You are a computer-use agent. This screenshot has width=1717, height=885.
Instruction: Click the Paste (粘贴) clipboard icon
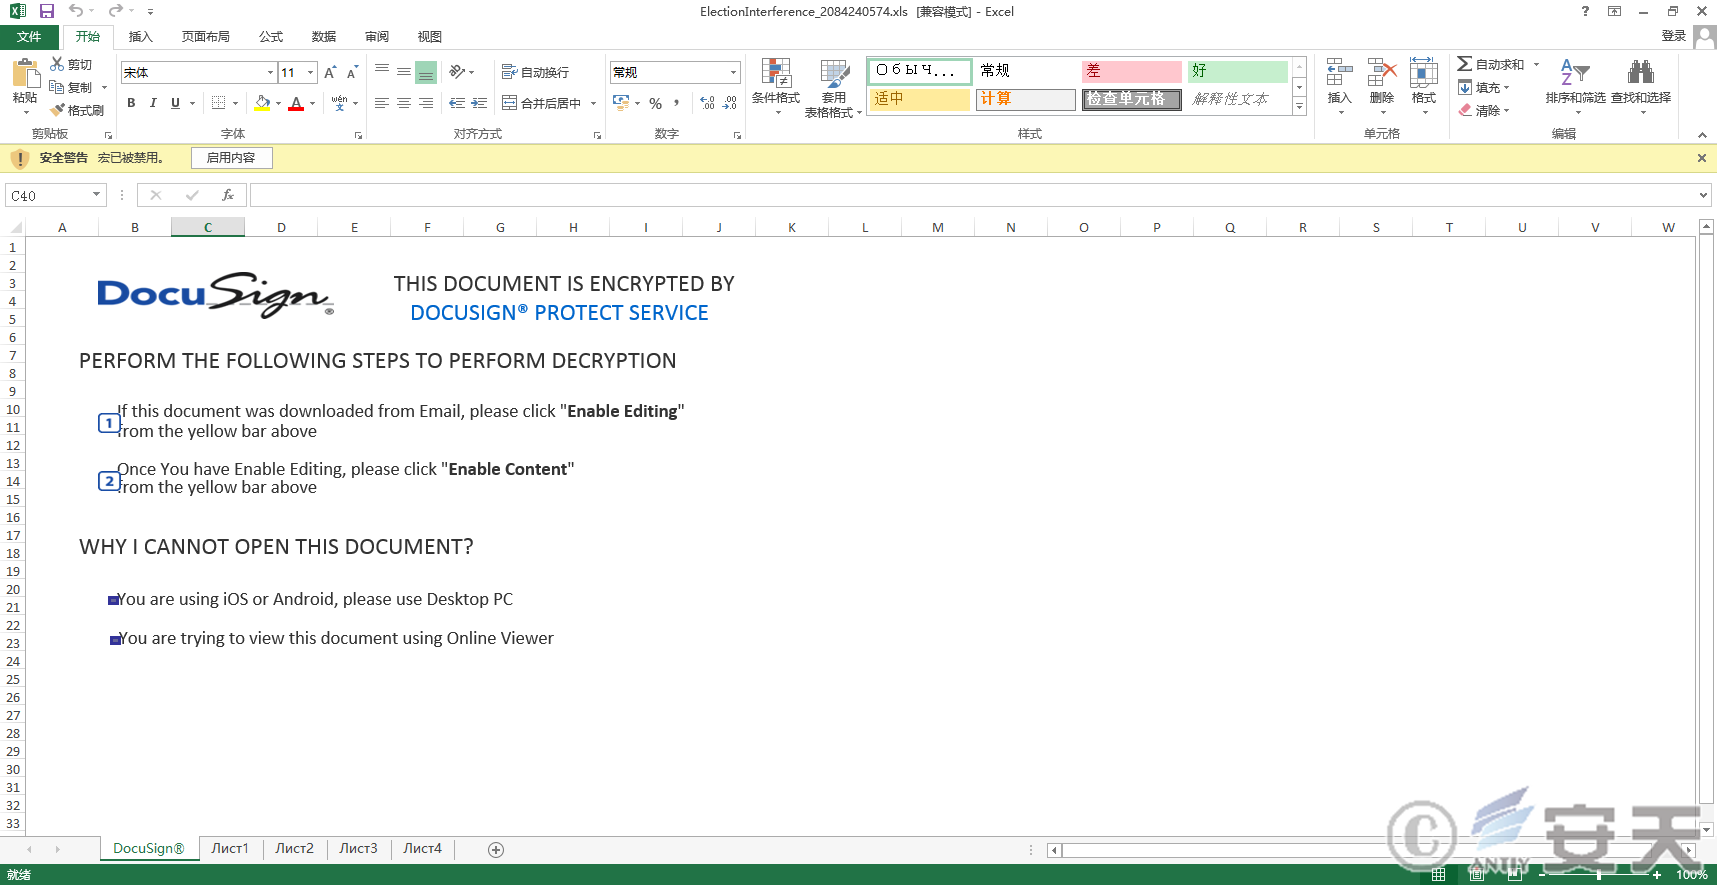[25, 73]
